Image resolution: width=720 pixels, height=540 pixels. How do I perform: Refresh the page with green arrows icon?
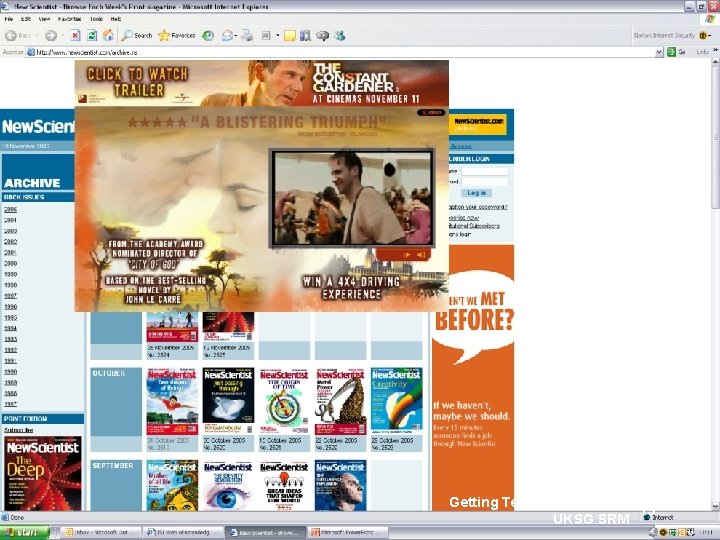click(92, 35)
